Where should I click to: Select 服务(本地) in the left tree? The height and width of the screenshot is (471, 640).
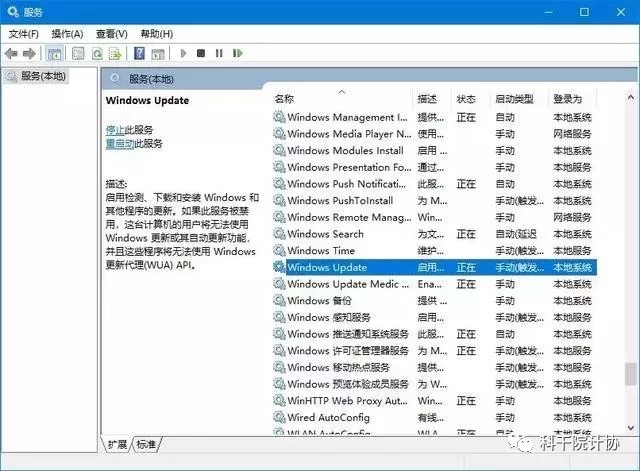(43, 76)
